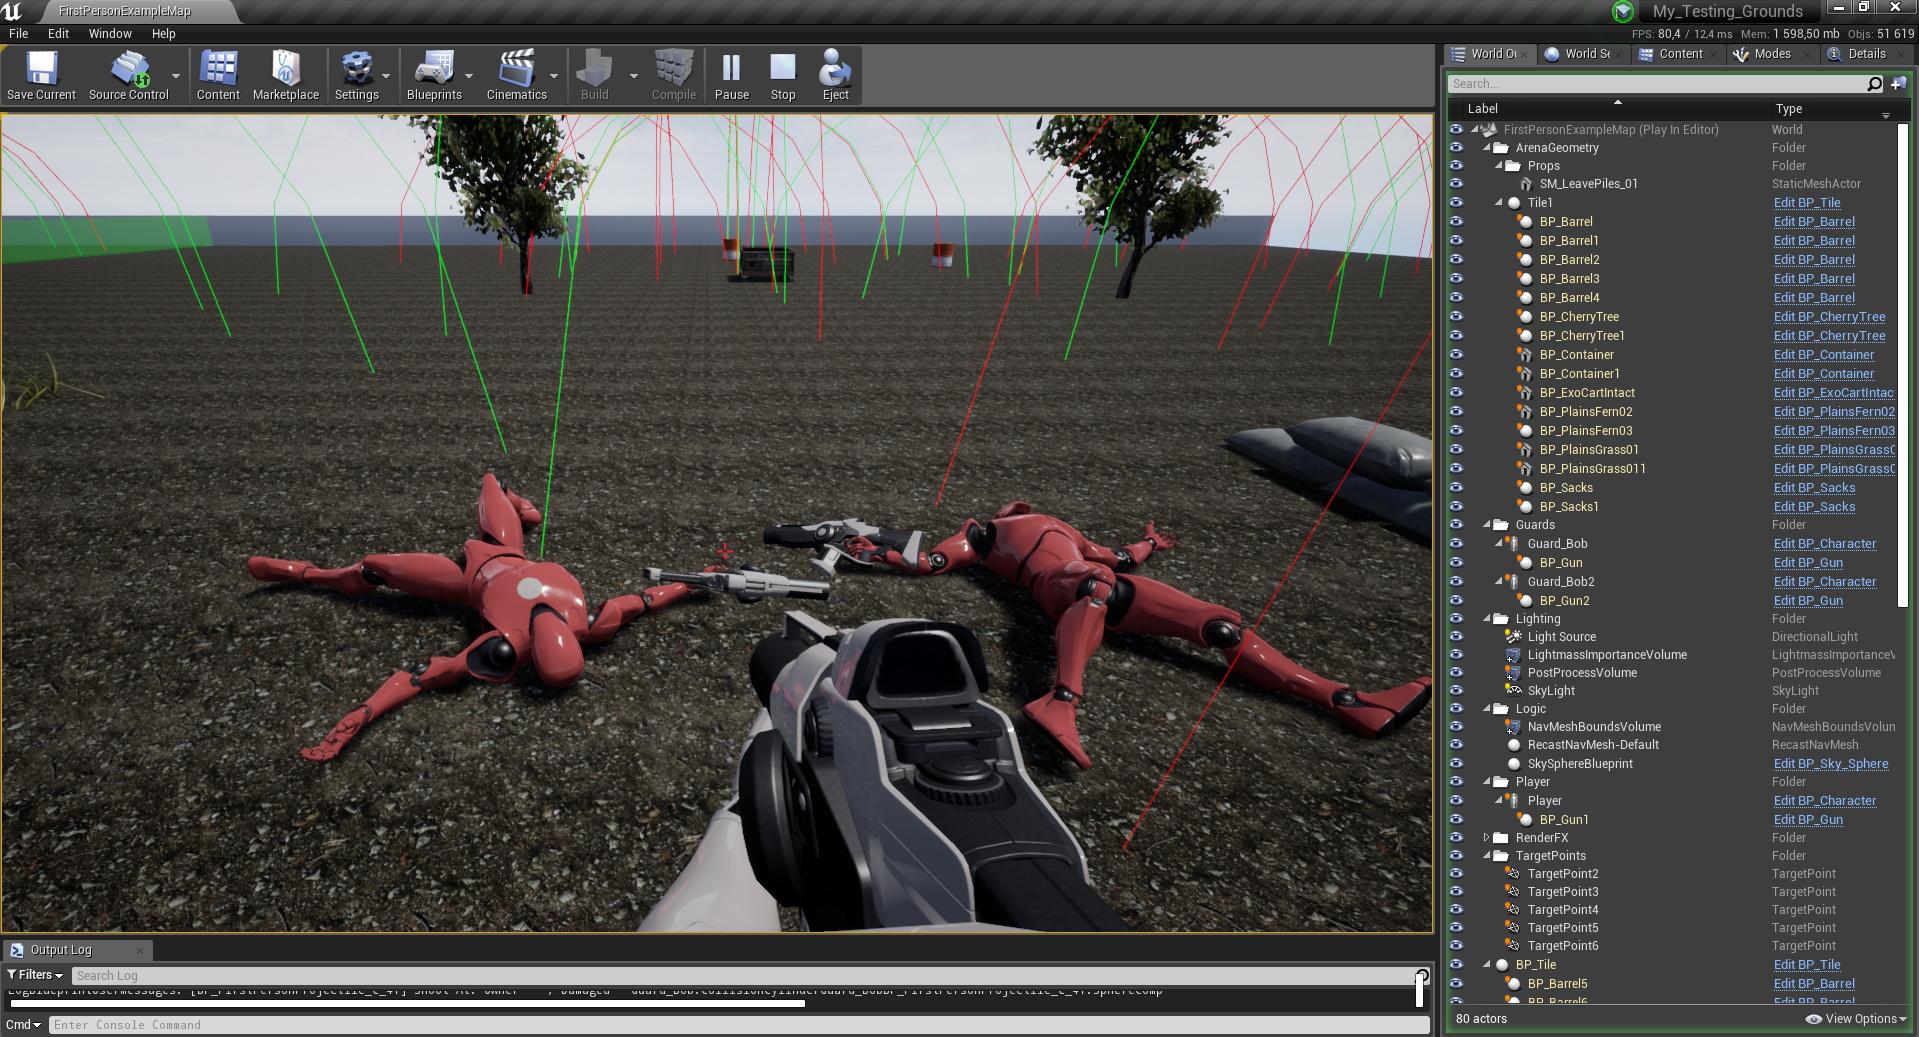Click the Build toolbar icon
The width and height of the screenshot is (1919, 1037).
coord(594,75)
